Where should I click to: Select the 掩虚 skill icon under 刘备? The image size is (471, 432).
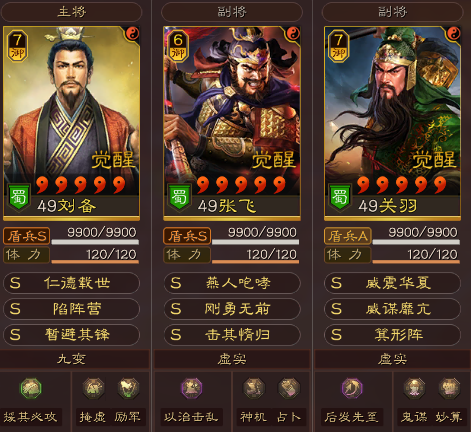pyautogui.click(x=93, y=388)
